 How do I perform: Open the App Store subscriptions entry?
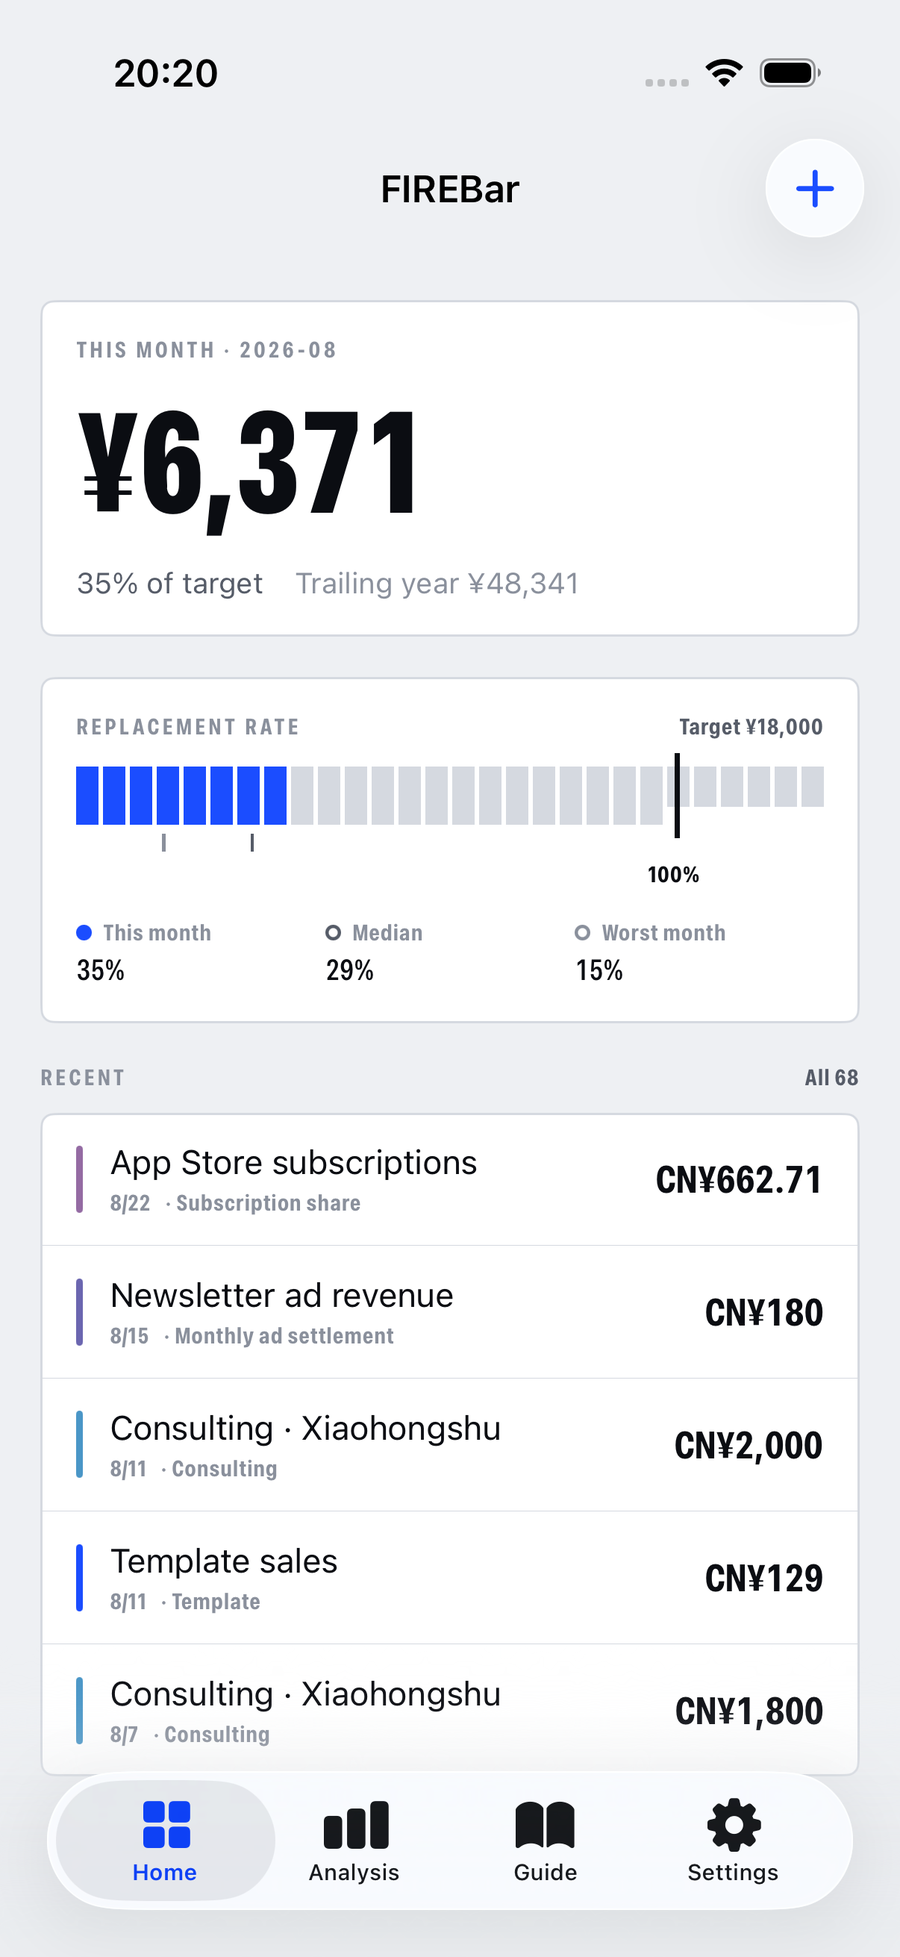(x=450, y=1180)
